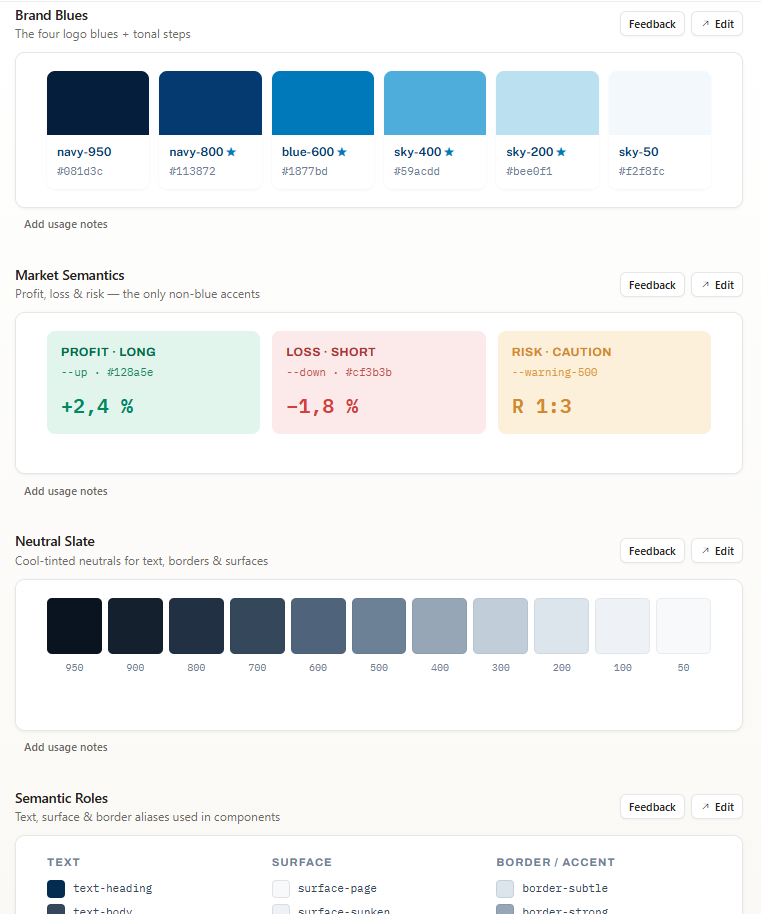The width and height of the screenshot is (761, 914).
Task: Click the 'Brand Blues' section heading
Action: coord(51,16)
